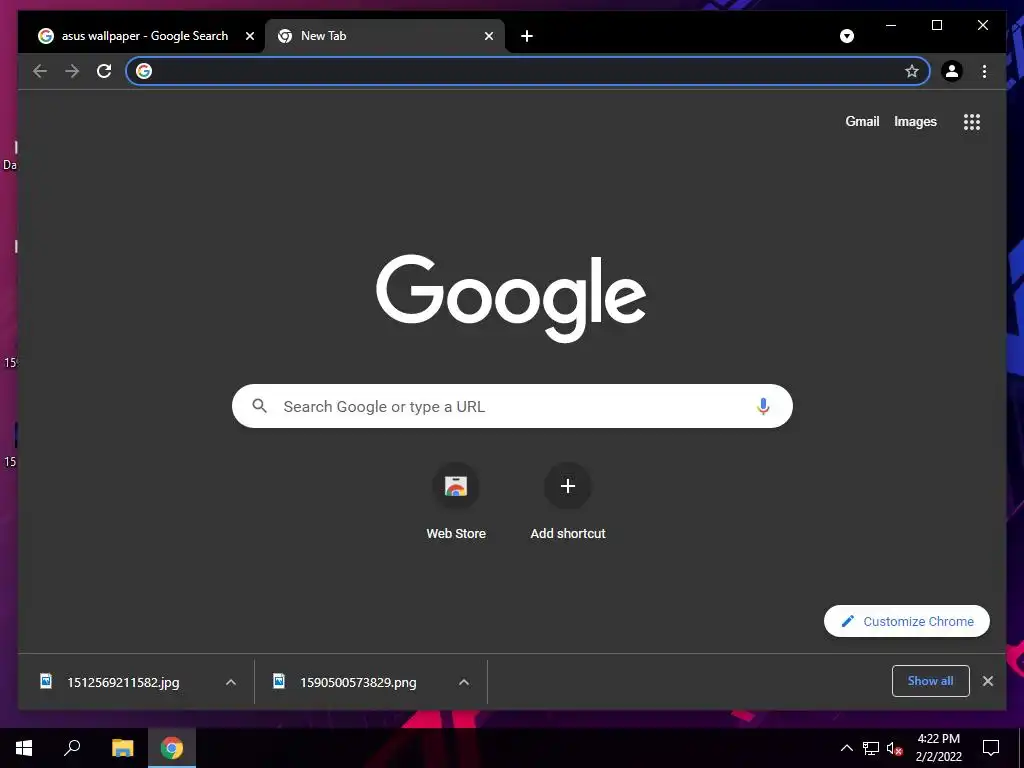Expand options for 1512569211582.jpg download
The height and width of the screenshot is (768, 1024).
click(x=231, y=682)
